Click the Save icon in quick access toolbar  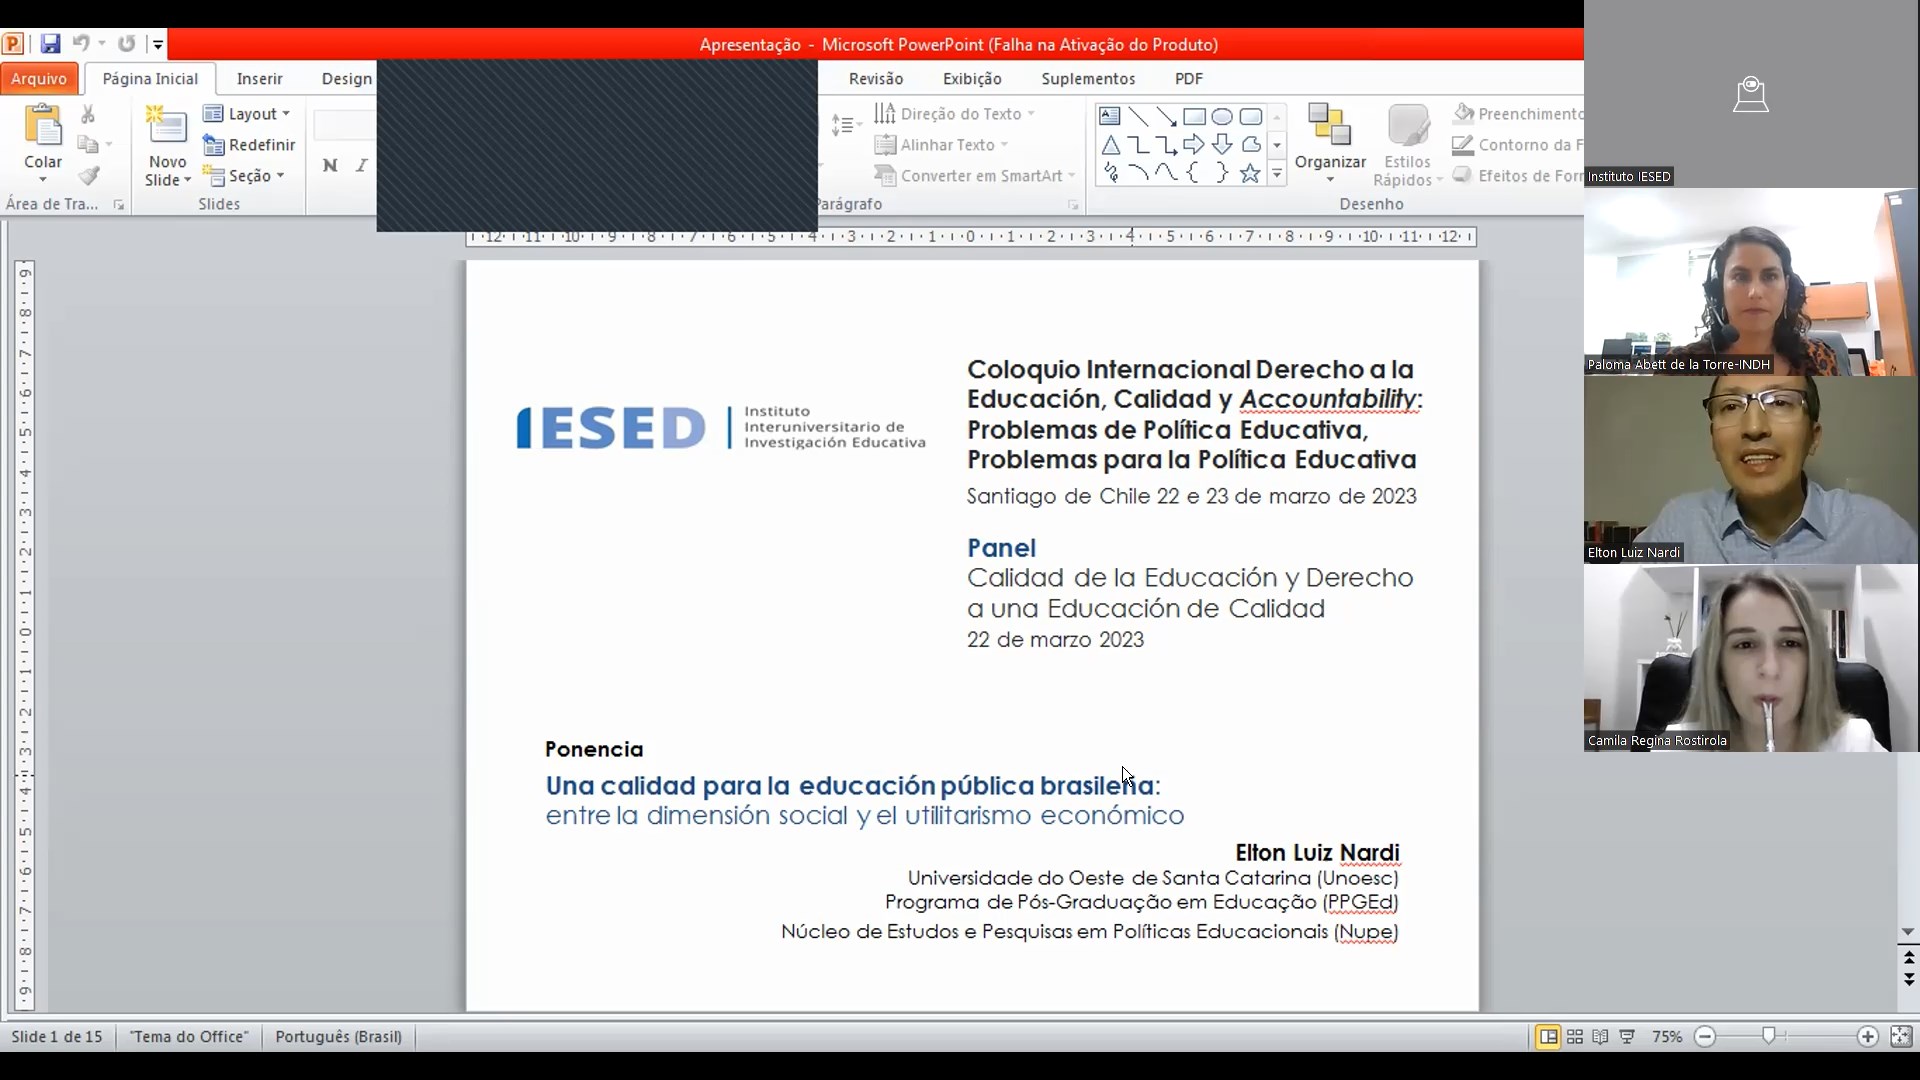point(50,44)
